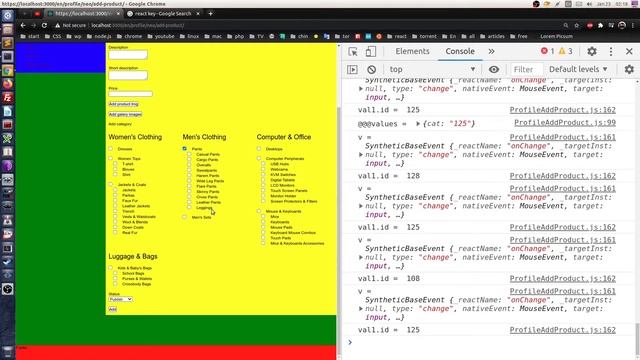
Task: Reload the page with the refresh icon
Action: [44, 25]
